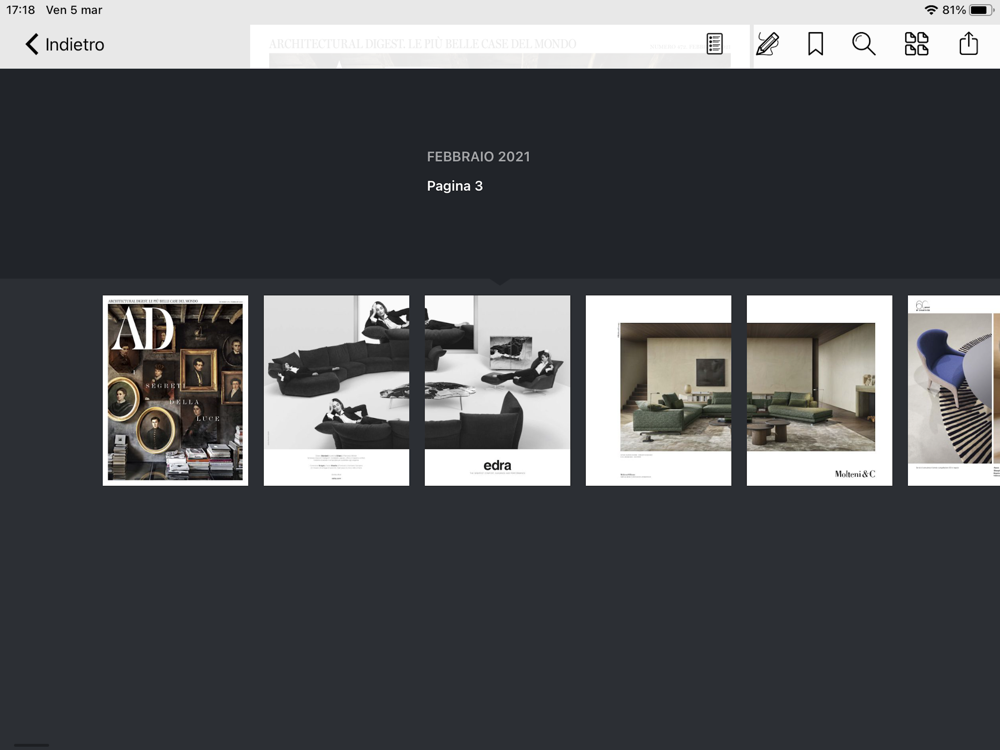Tap the Wi-Fi status icon
Screen dimensions: 1000x750
coord(930,10)
